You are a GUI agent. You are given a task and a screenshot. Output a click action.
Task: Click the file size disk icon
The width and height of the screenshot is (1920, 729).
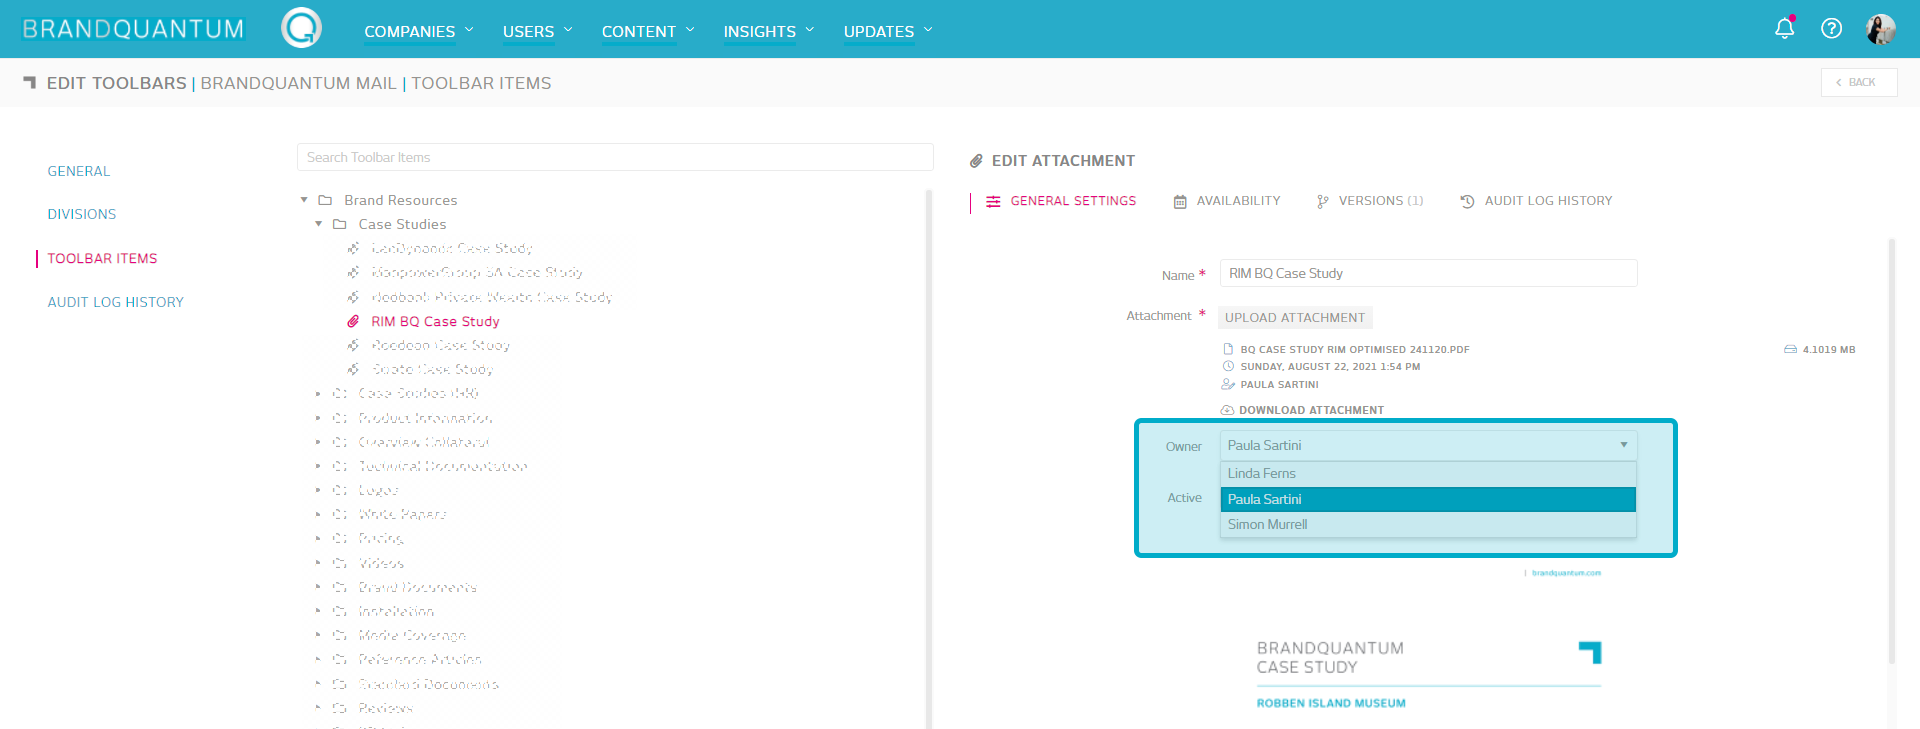[x=1790, y=349]
